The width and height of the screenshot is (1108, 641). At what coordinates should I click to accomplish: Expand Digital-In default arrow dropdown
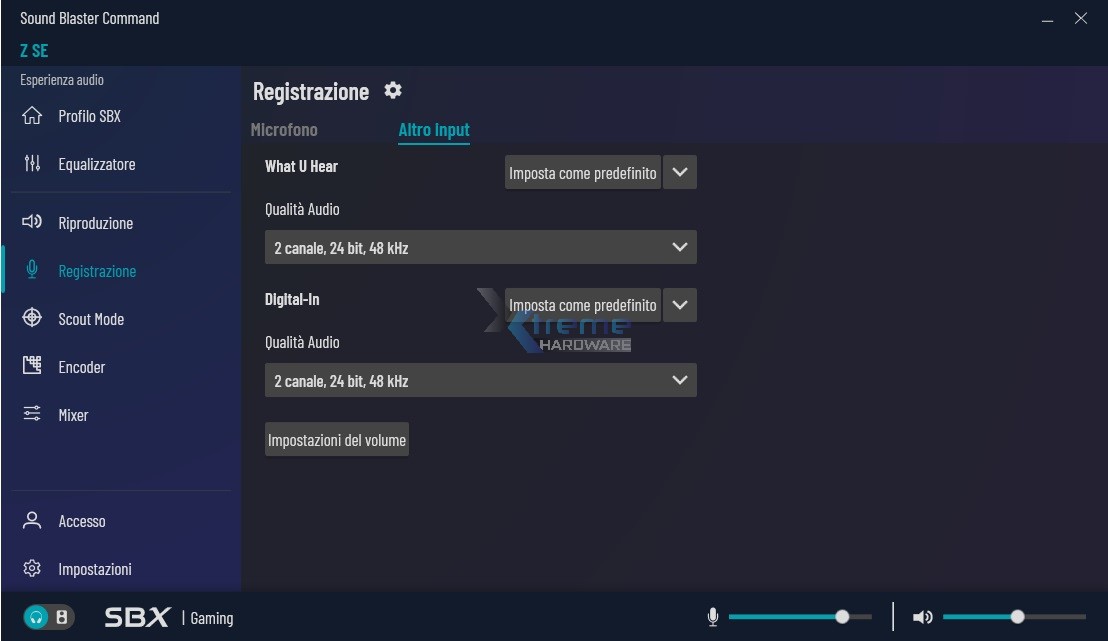coord(680,305)
